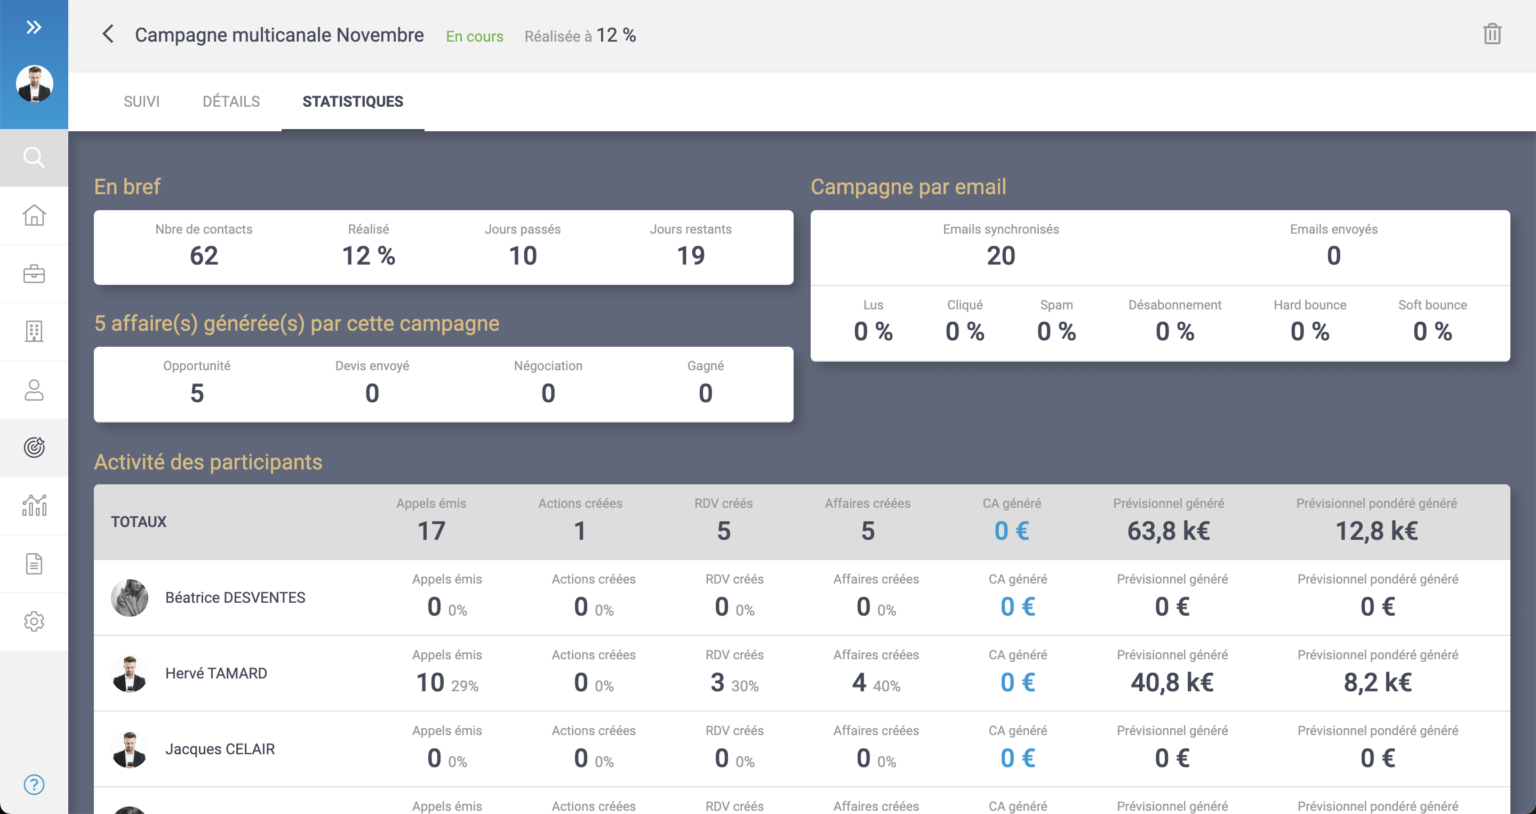Screen dimensions: 1536x814
Task: Click Jacques CELAIR avatar
Action: coord(130,749)
